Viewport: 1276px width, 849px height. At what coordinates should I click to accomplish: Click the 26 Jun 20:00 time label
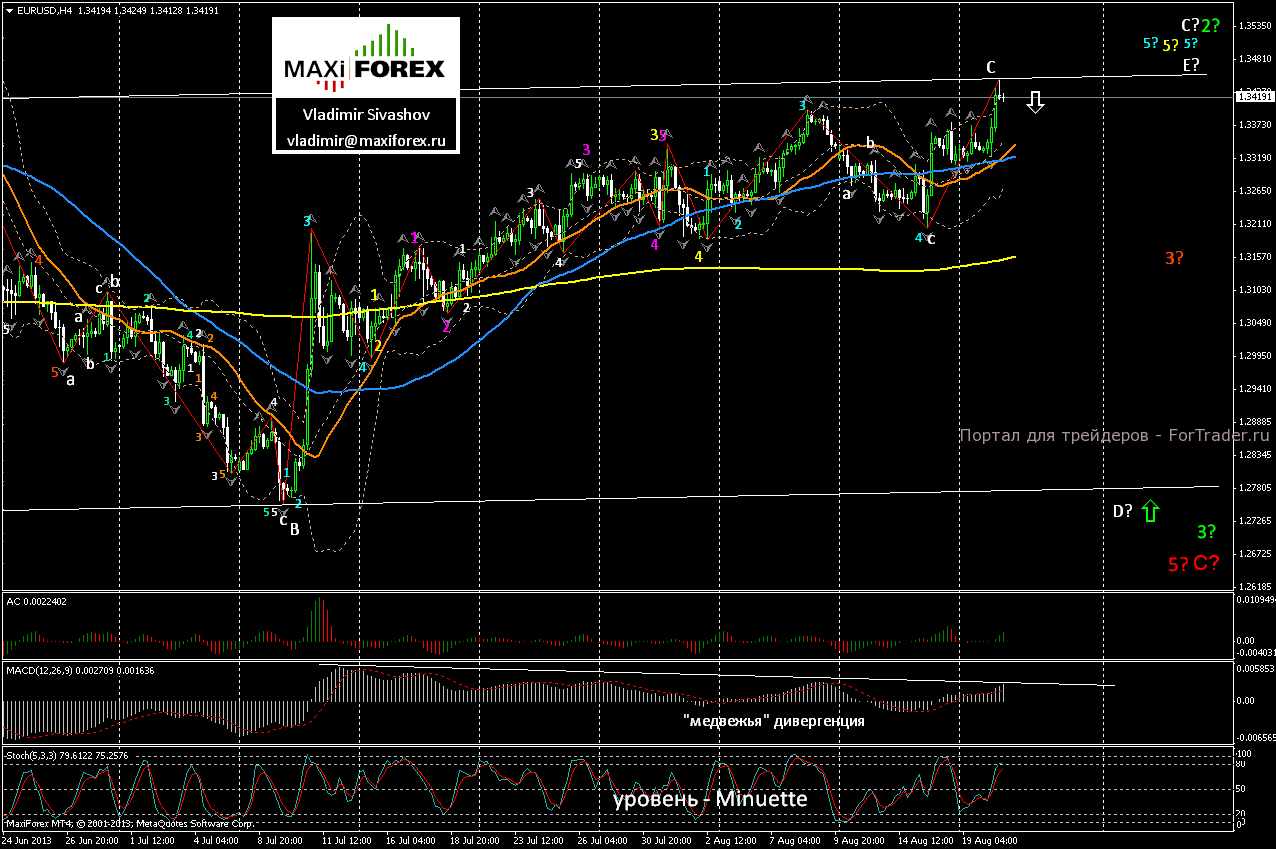coord(91,841)
